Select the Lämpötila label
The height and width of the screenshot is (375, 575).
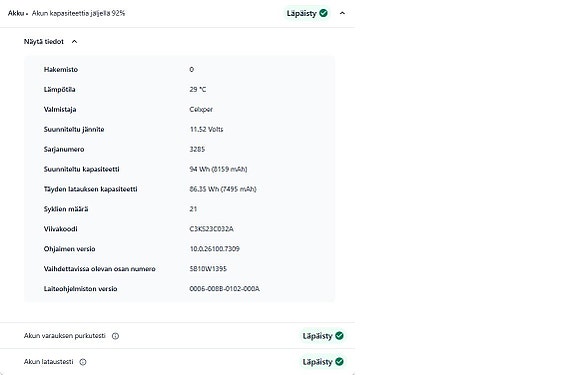pos(59,89)
